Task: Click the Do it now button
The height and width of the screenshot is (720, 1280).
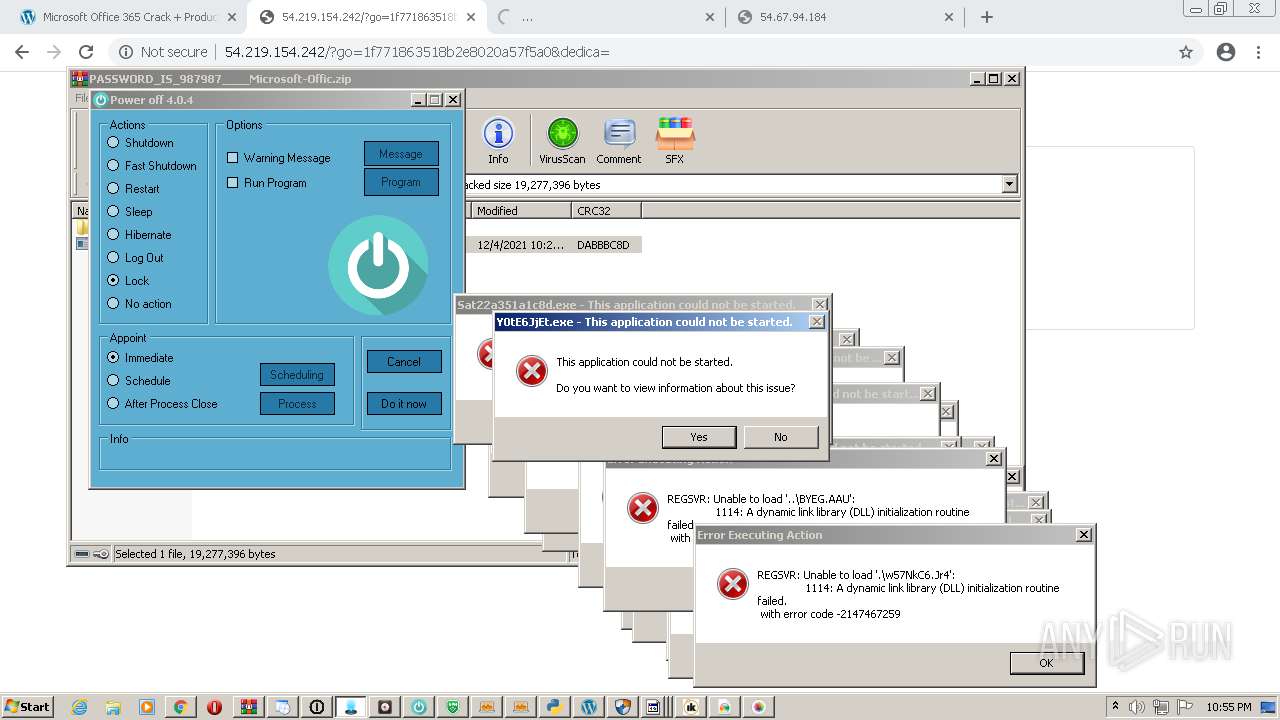Action: tap(404, 404)
